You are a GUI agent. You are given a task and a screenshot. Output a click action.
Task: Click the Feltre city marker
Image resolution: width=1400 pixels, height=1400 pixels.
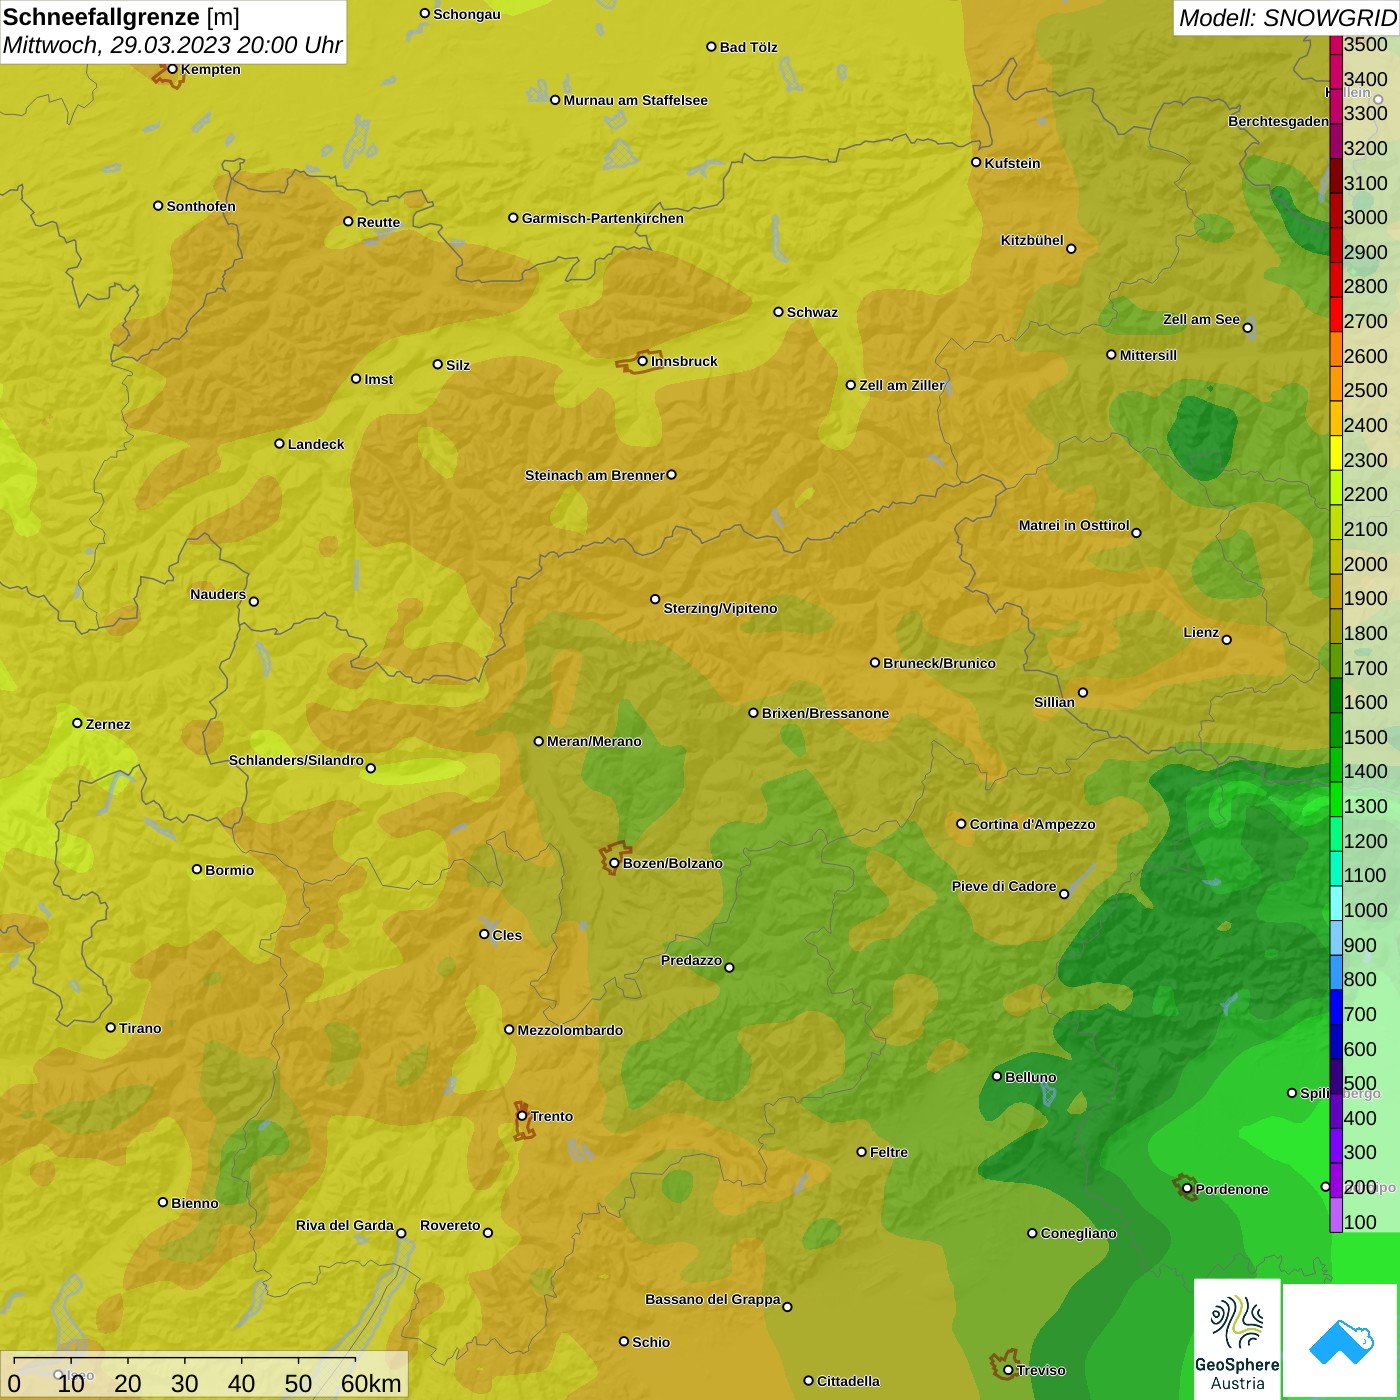click(x=861, y=1152)
